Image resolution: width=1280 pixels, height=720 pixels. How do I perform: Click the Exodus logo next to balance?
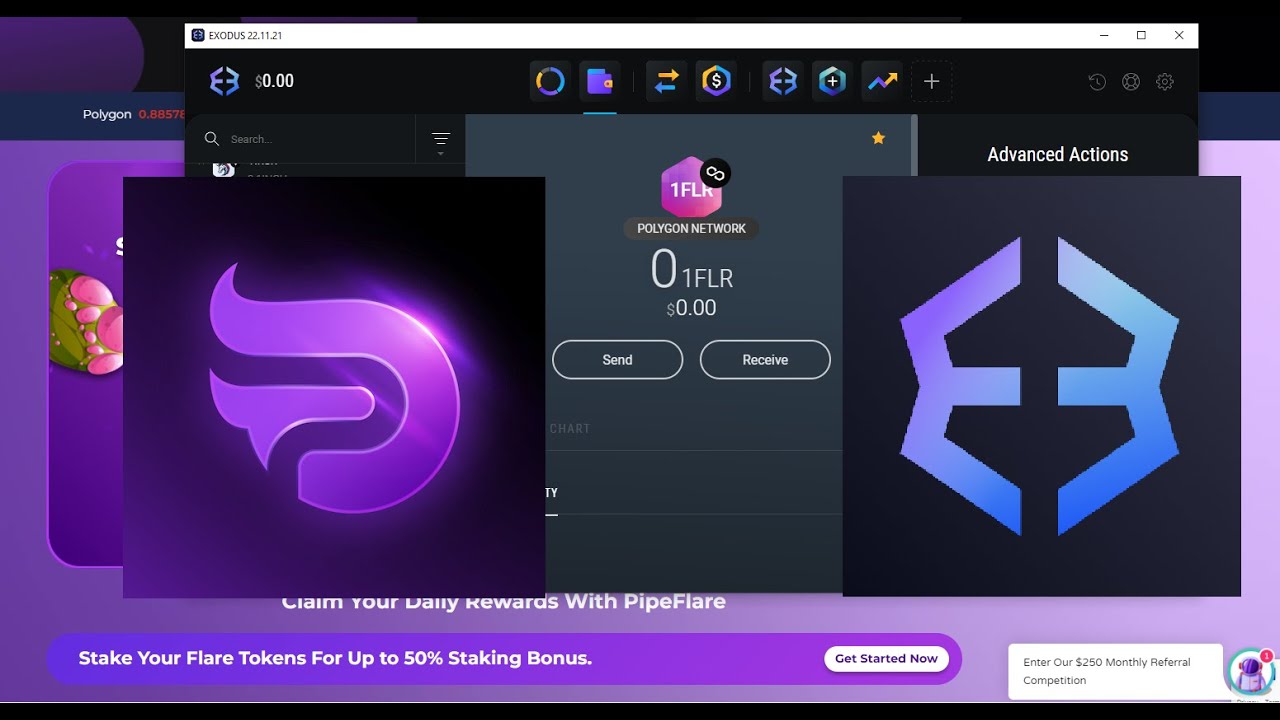click(x=224, y=81)
